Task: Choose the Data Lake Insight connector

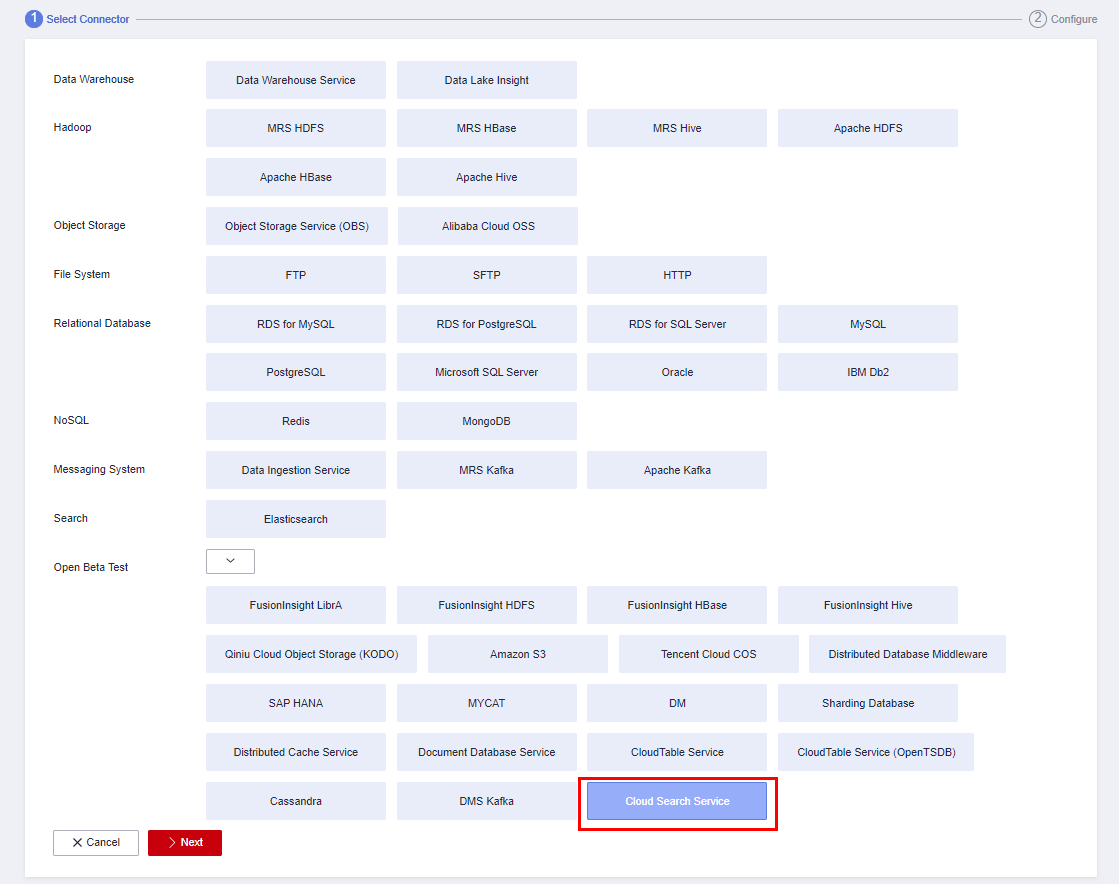Action: tap(487, 80)
